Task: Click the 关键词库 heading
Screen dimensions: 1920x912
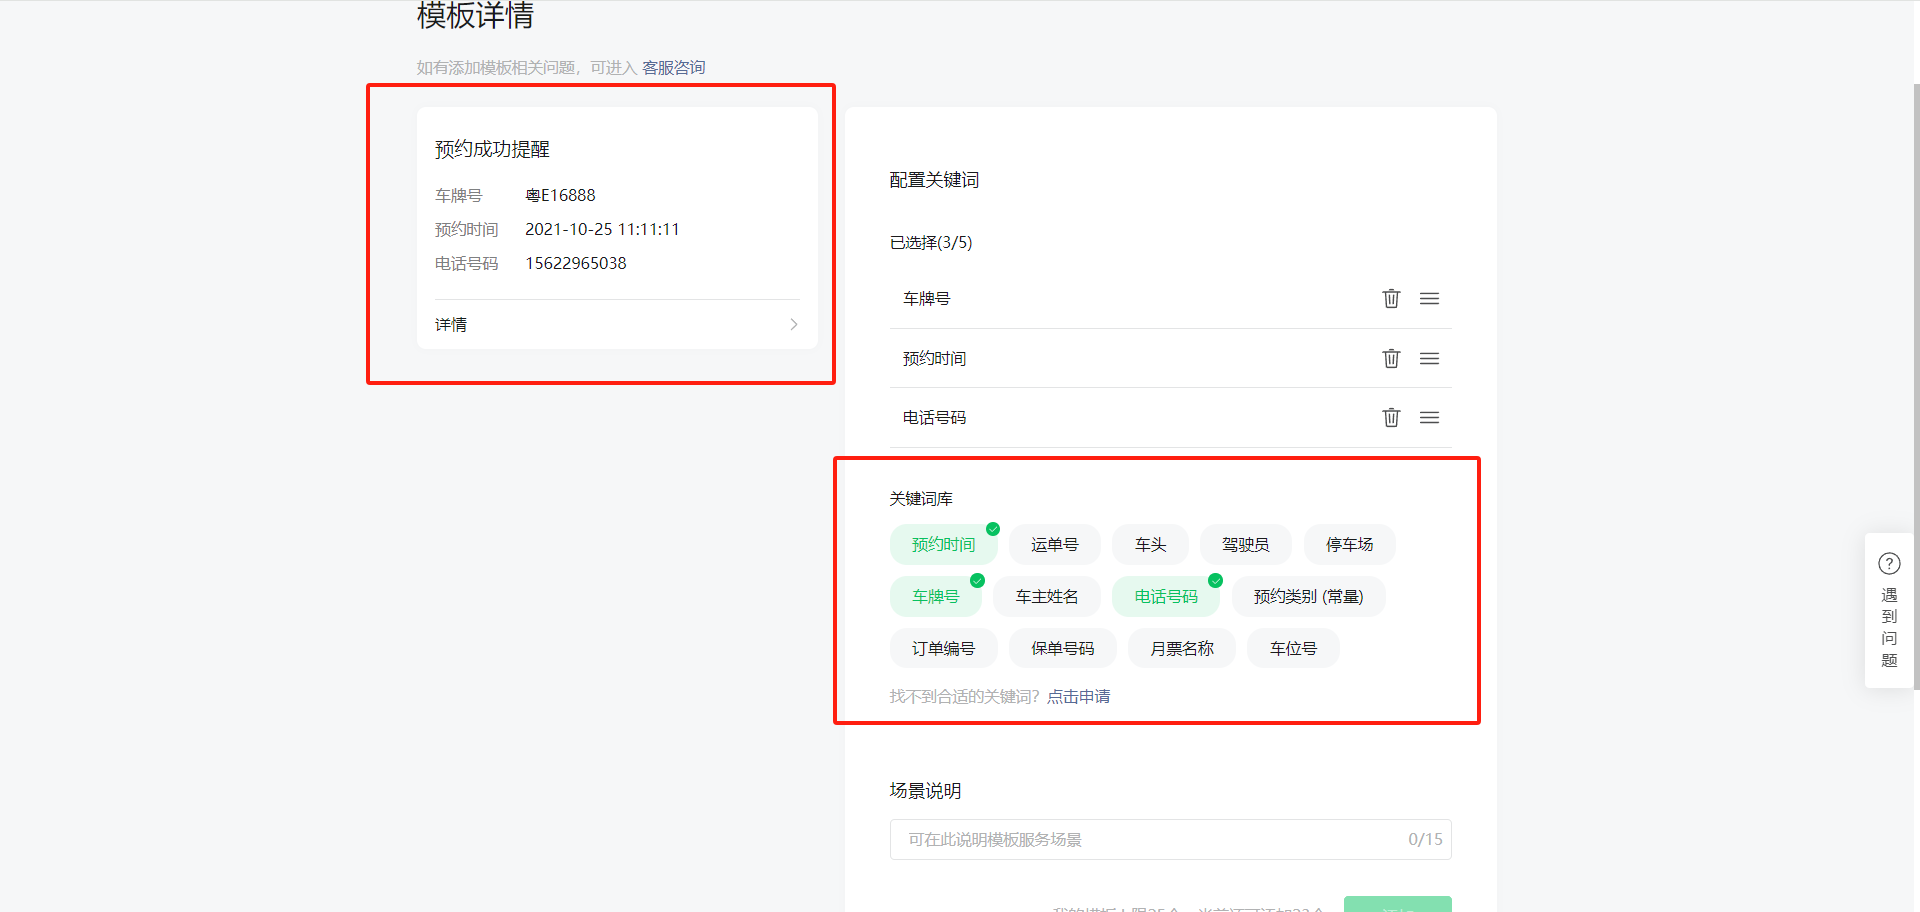Action: 921,499
